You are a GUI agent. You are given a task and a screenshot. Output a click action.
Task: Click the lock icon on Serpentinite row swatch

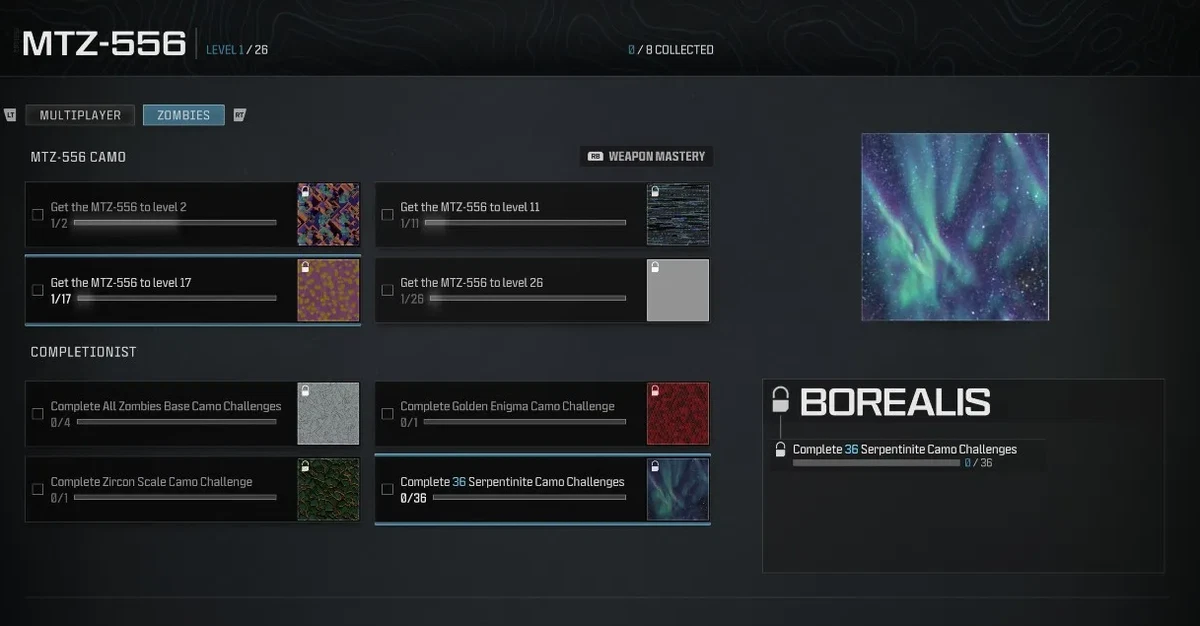(x=655, y=466)
